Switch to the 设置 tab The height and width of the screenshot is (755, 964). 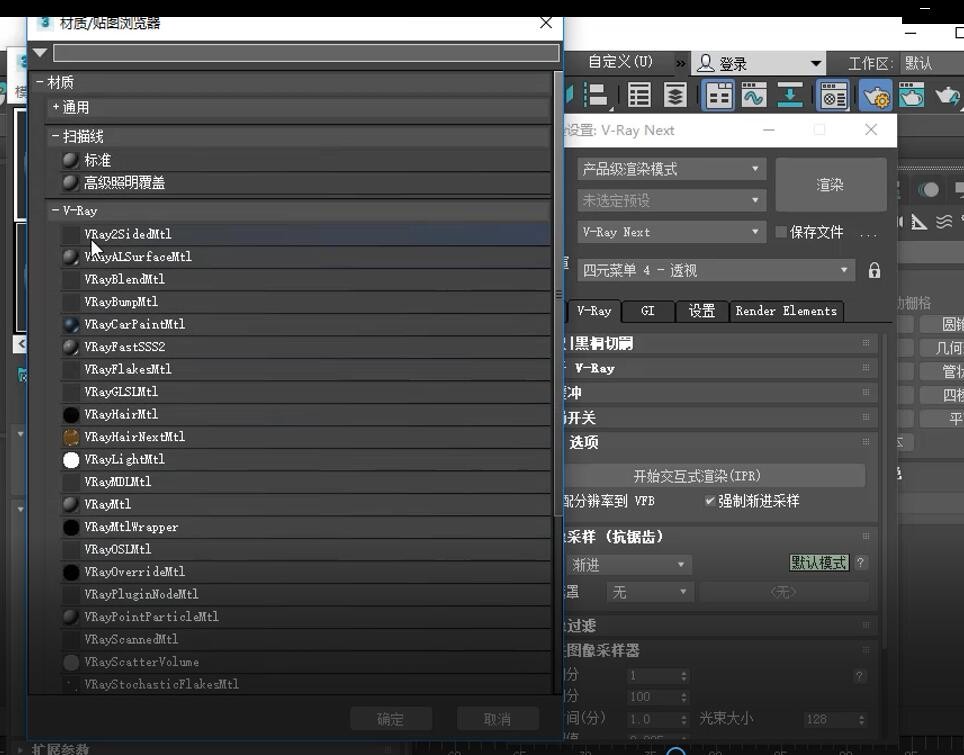701,311
